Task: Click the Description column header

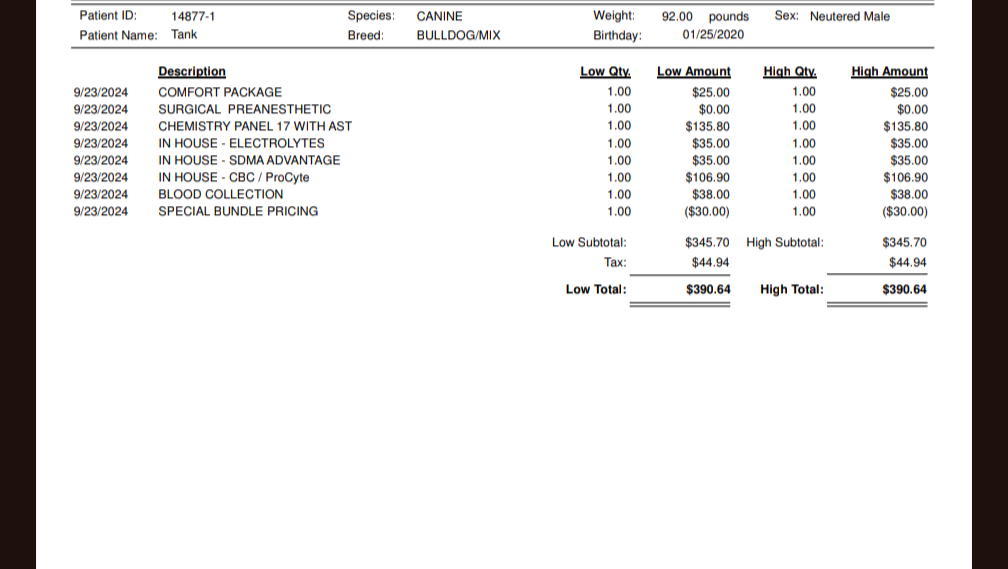Action: (192, 72)
